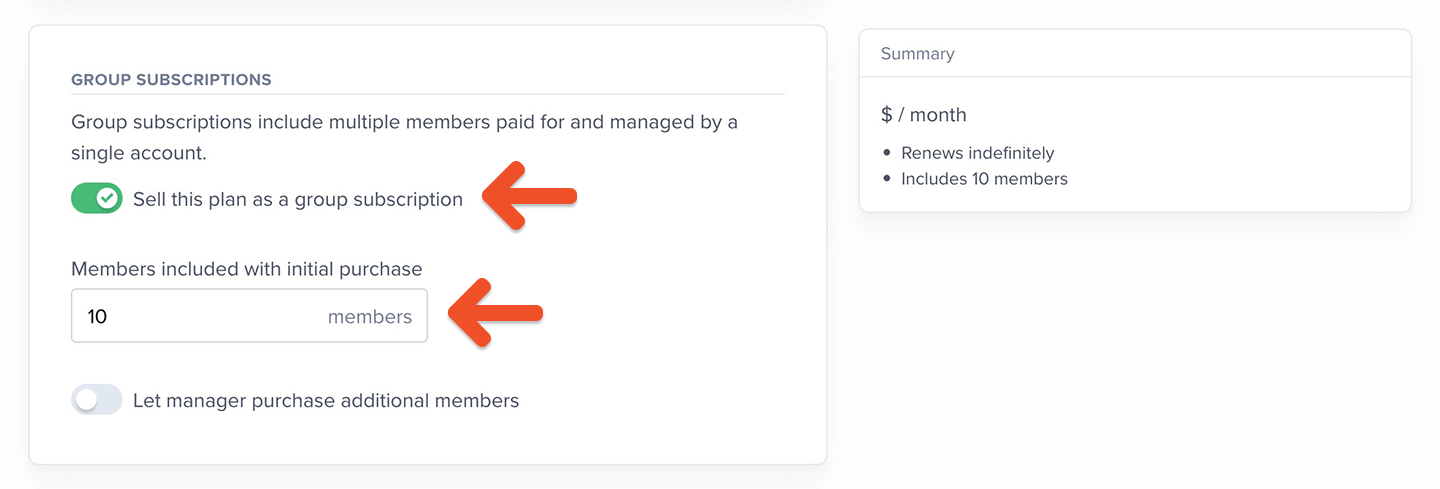Click the bullet before 'Renews indefinitely'

click(887, 154)
